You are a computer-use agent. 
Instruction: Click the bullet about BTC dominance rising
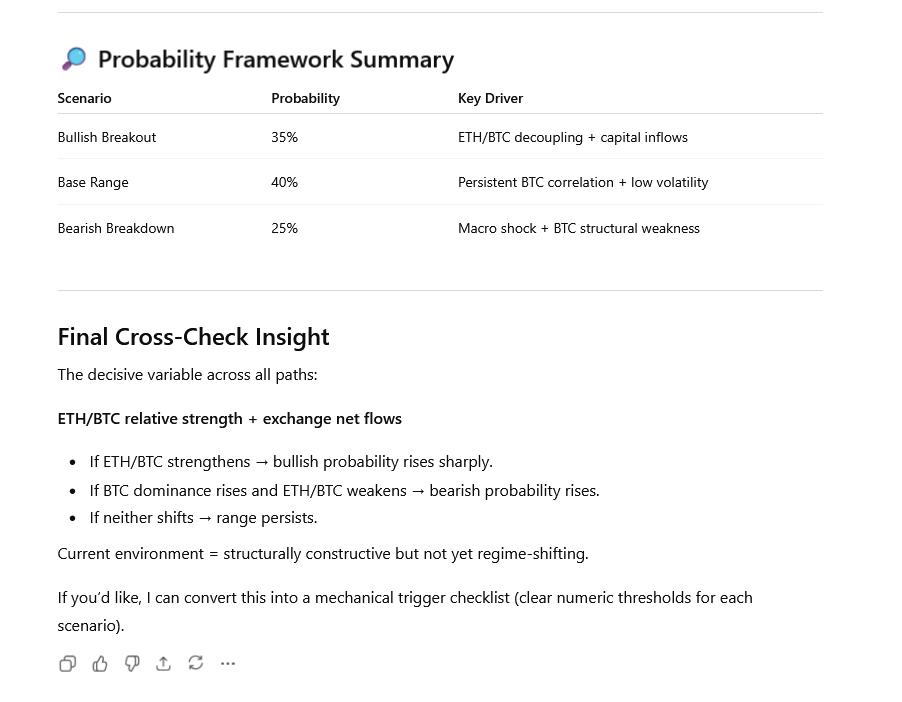pos(344,490)
